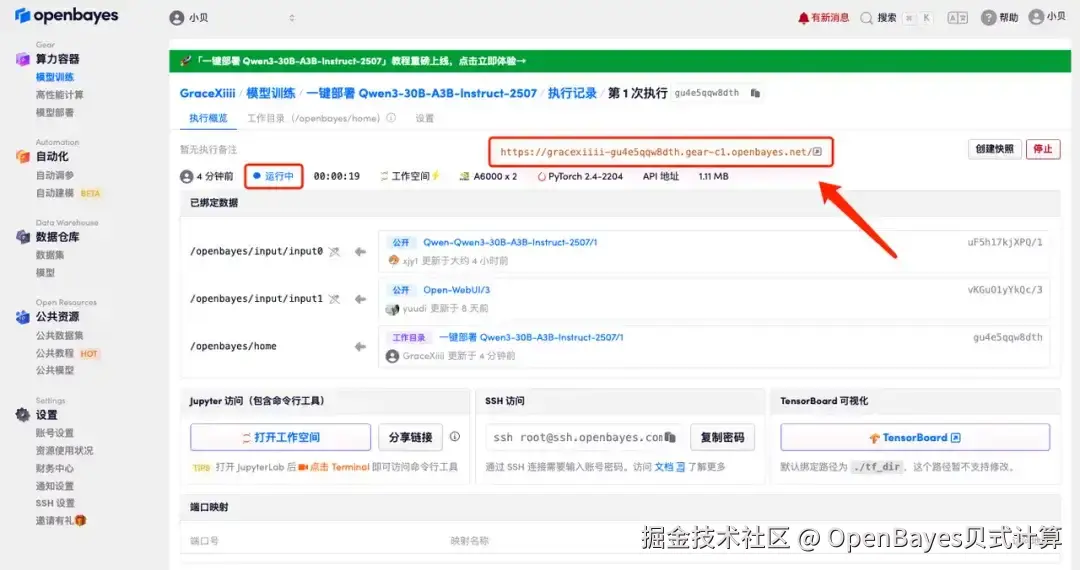
Task: Switch to the 执行概览 tab
Action: pyautogui.click(x=208, y=118)
